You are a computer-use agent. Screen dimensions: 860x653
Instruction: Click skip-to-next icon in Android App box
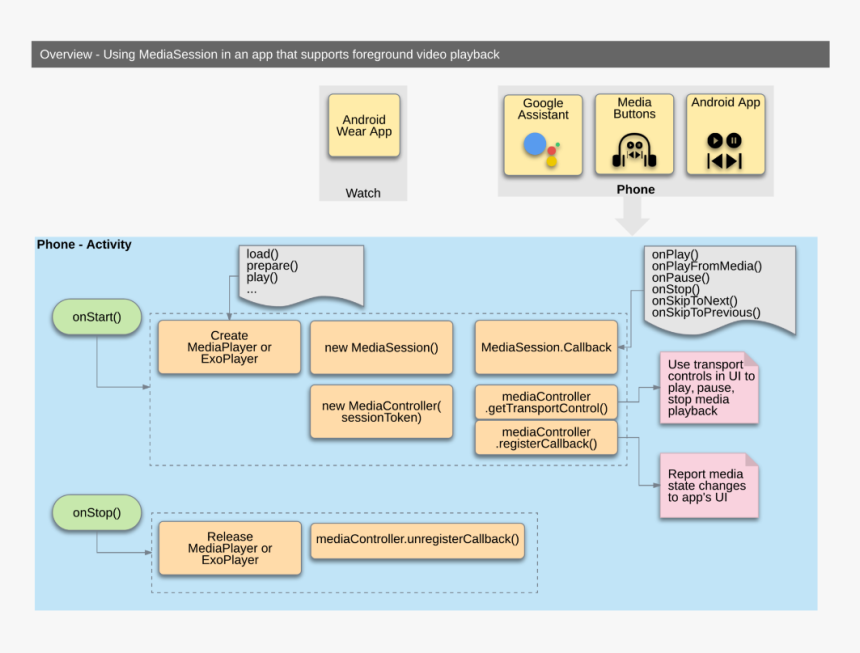point(734,161)
